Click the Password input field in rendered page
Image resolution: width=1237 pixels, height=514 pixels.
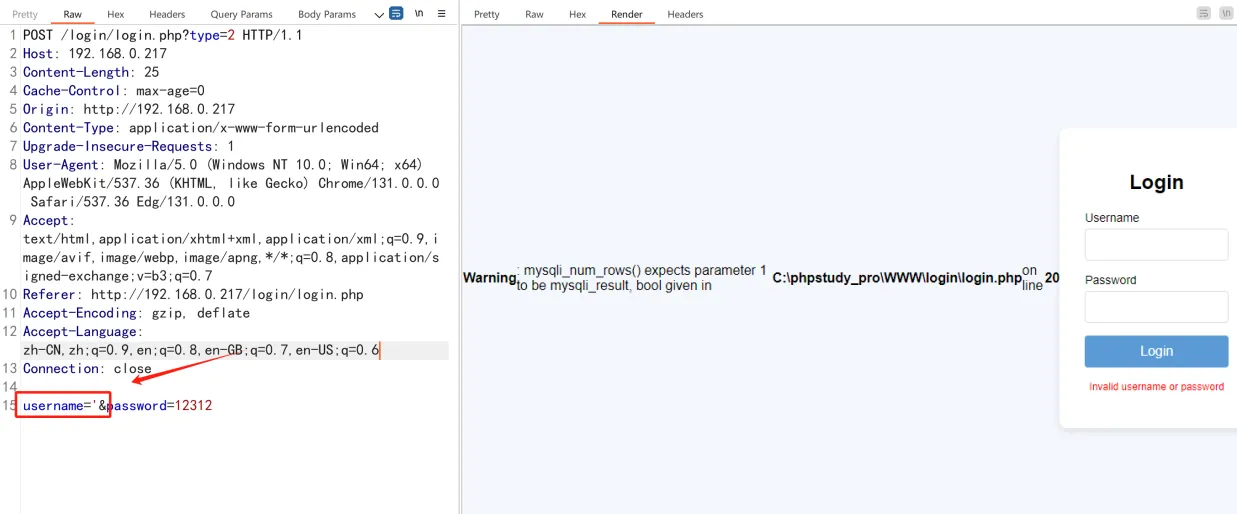coord(1156,307)
